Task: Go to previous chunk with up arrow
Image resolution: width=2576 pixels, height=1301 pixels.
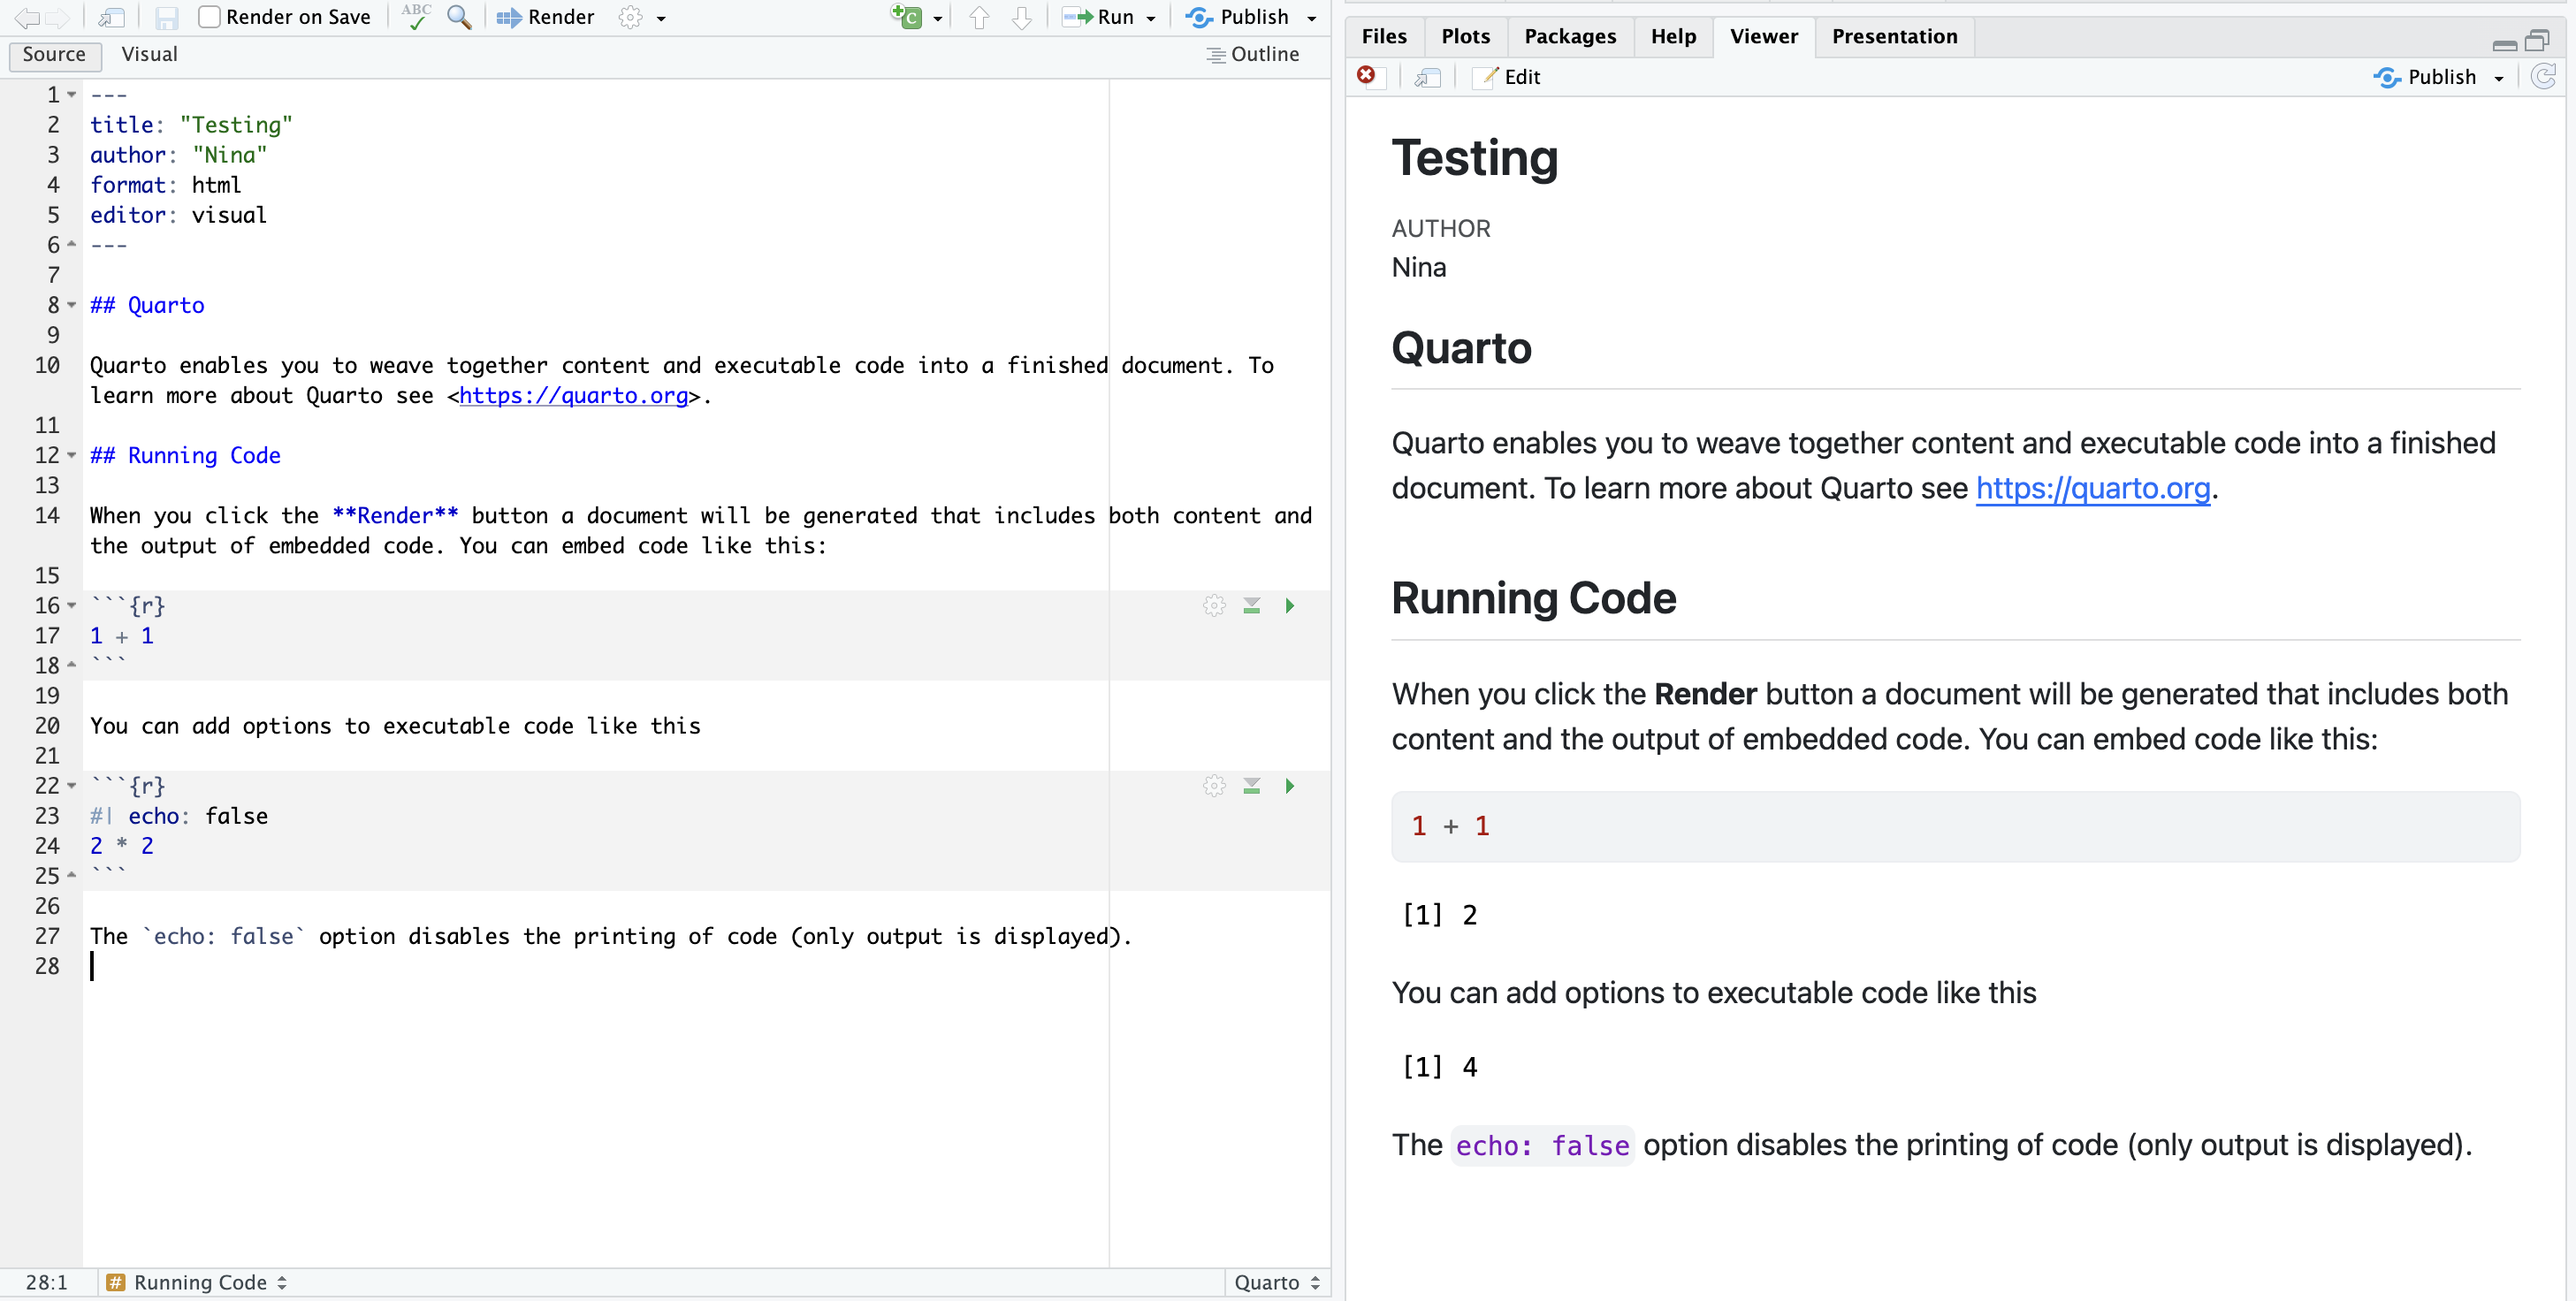Action: click(979, 17)
